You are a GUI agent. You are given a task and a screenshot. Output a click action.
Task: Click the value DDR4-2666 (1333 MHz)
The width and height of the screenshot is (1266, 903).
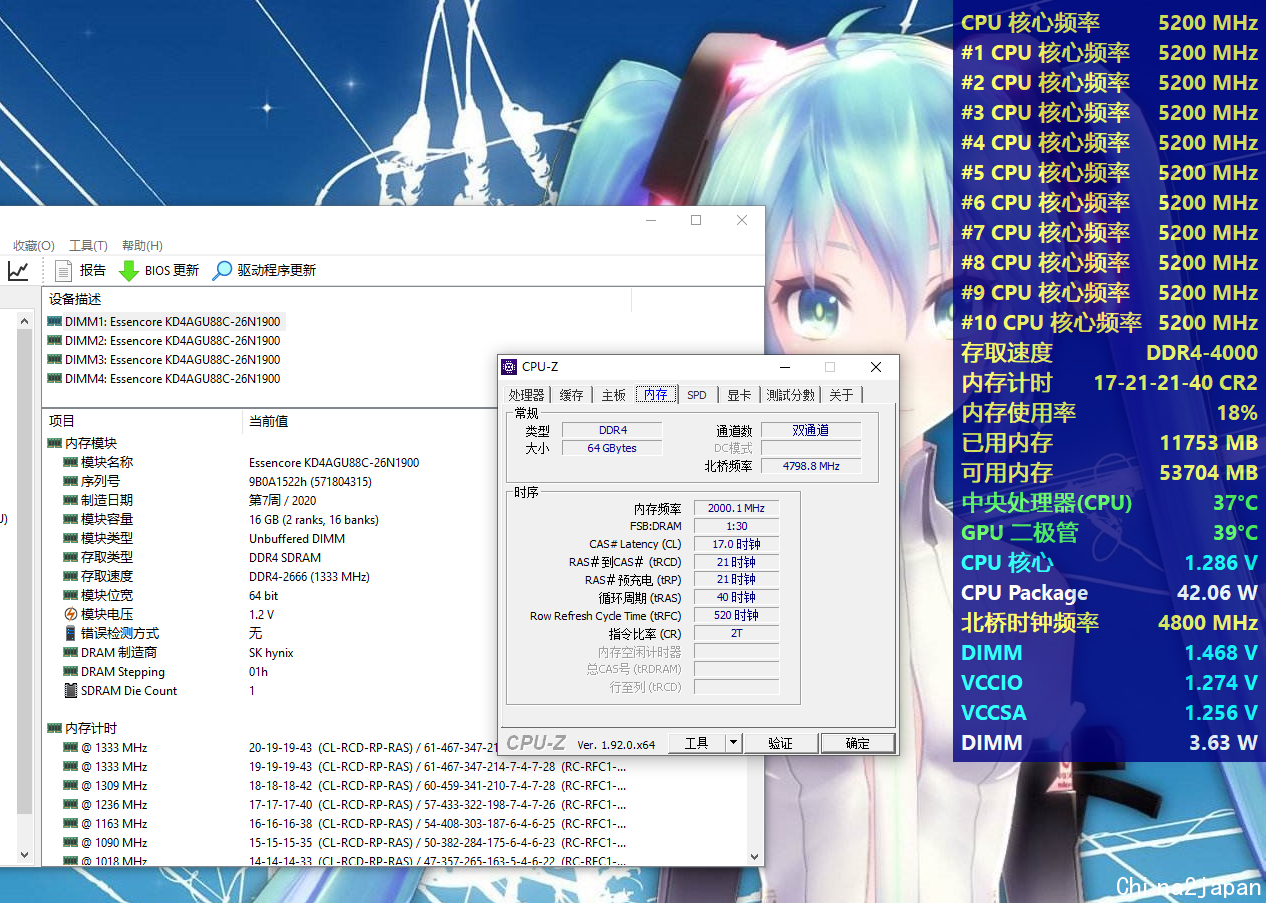(309, 576)
